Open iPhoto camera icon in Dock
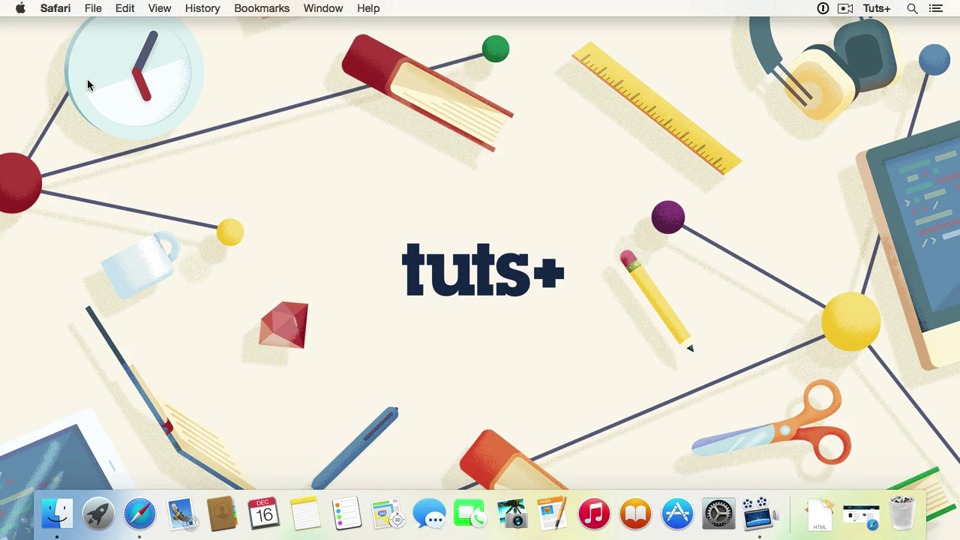The height and width of the screenshot is (540, 960). pos(512,513)
